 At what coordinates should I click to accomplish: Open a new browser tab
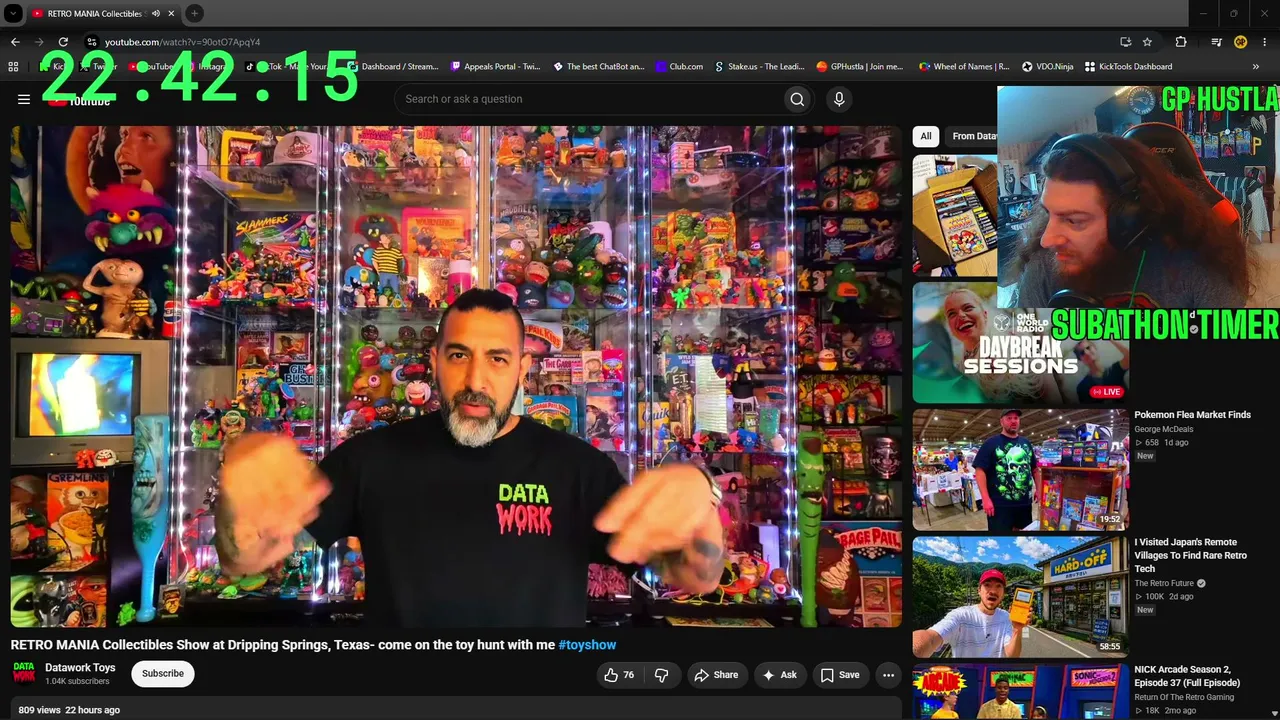tap(194, 13)
